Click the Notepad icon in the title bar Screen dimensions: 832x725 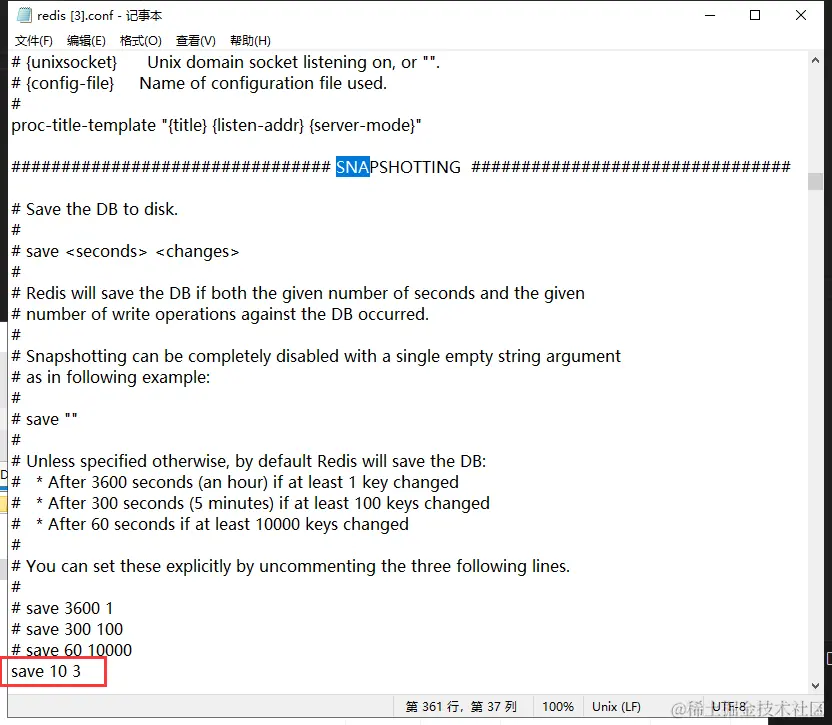pos(24,15)
